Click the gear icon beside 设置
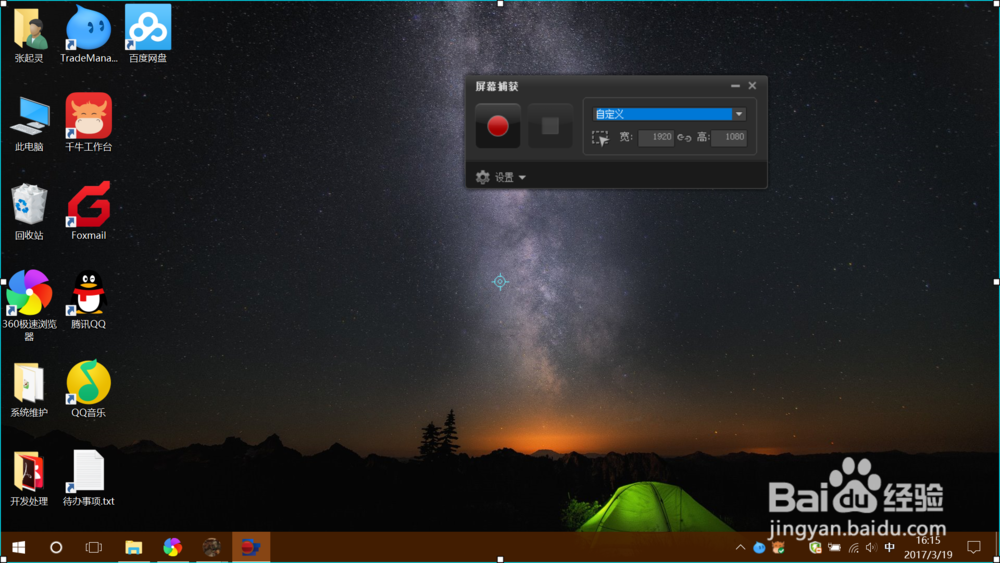The height and width of the screenshot is (563, 1000). pos(483,177)
